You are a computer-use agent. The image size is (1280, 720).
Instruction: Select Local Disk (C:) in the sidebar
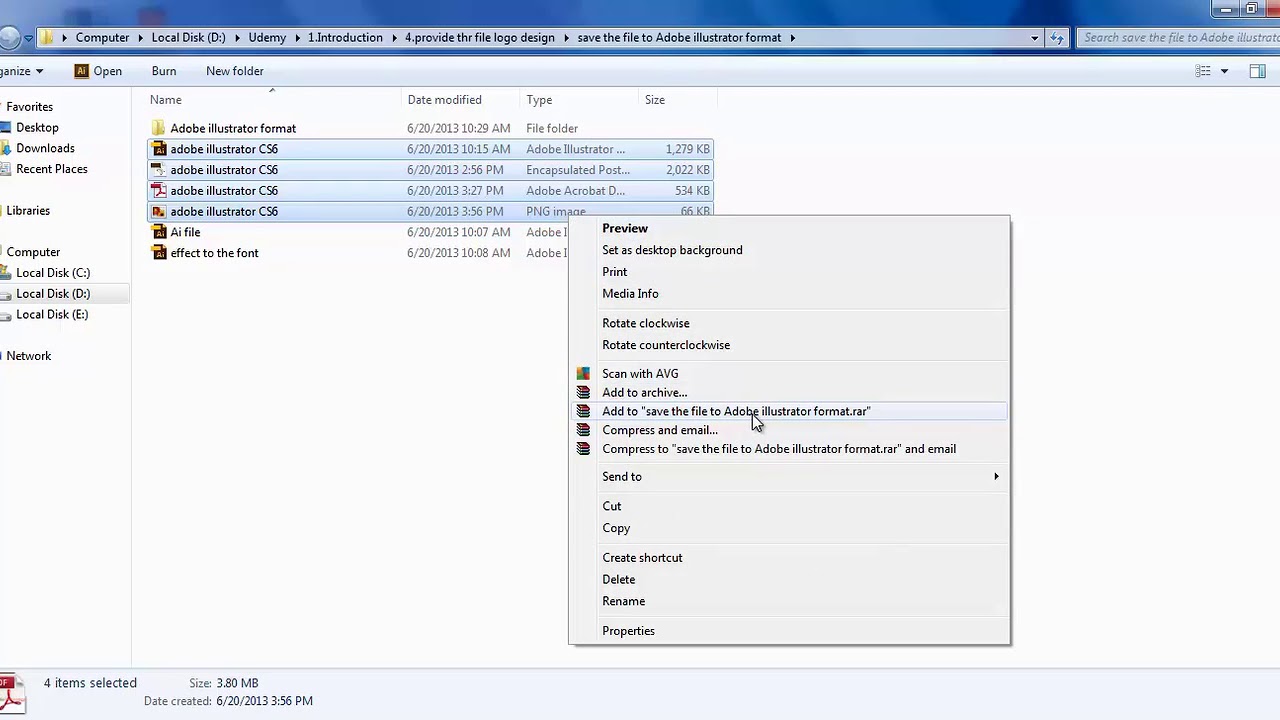pyautogui.click(x=52, y=273)
